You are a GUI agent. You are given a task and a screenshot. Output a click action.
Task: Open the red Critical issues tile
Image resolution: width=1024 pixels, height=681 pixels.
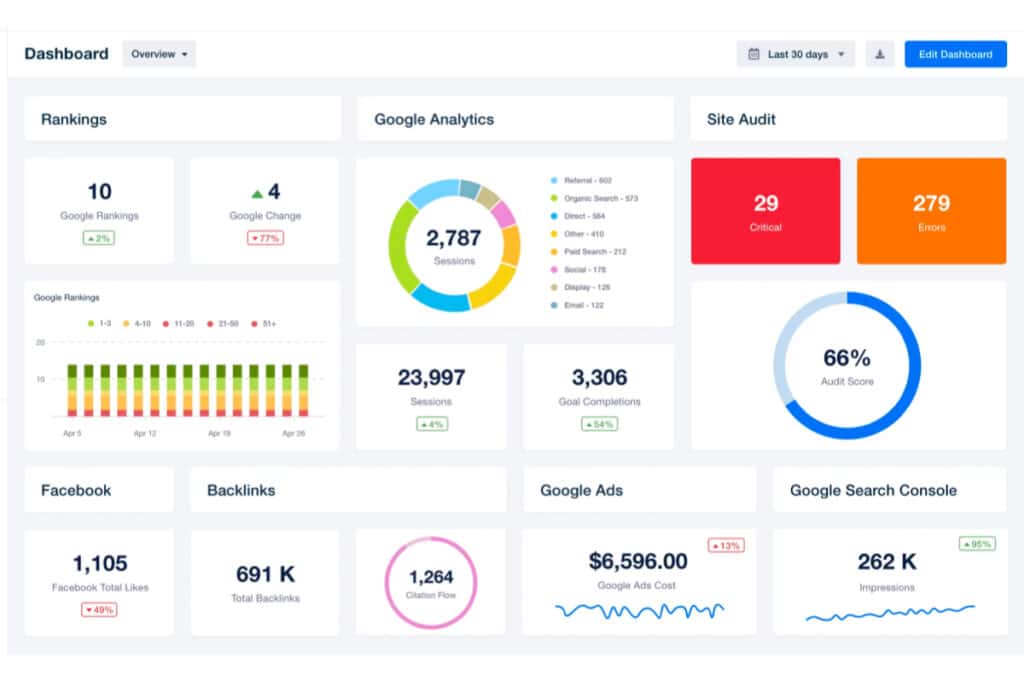(765, 211)
